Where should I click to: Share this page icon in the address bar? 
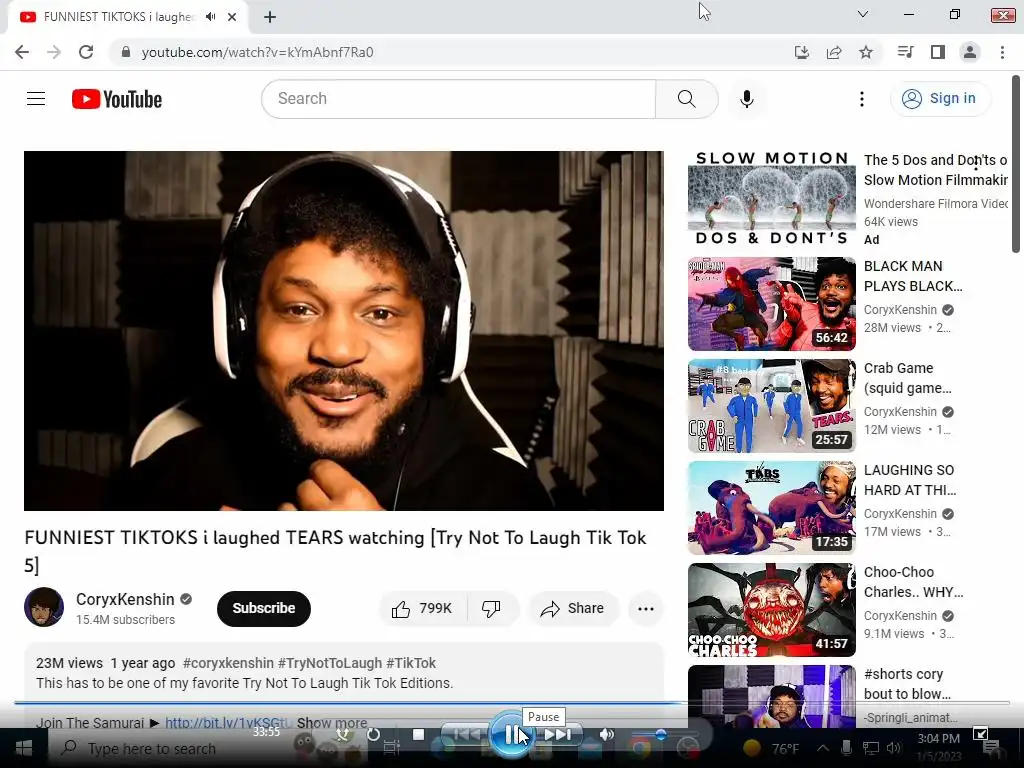coord(834,52)
